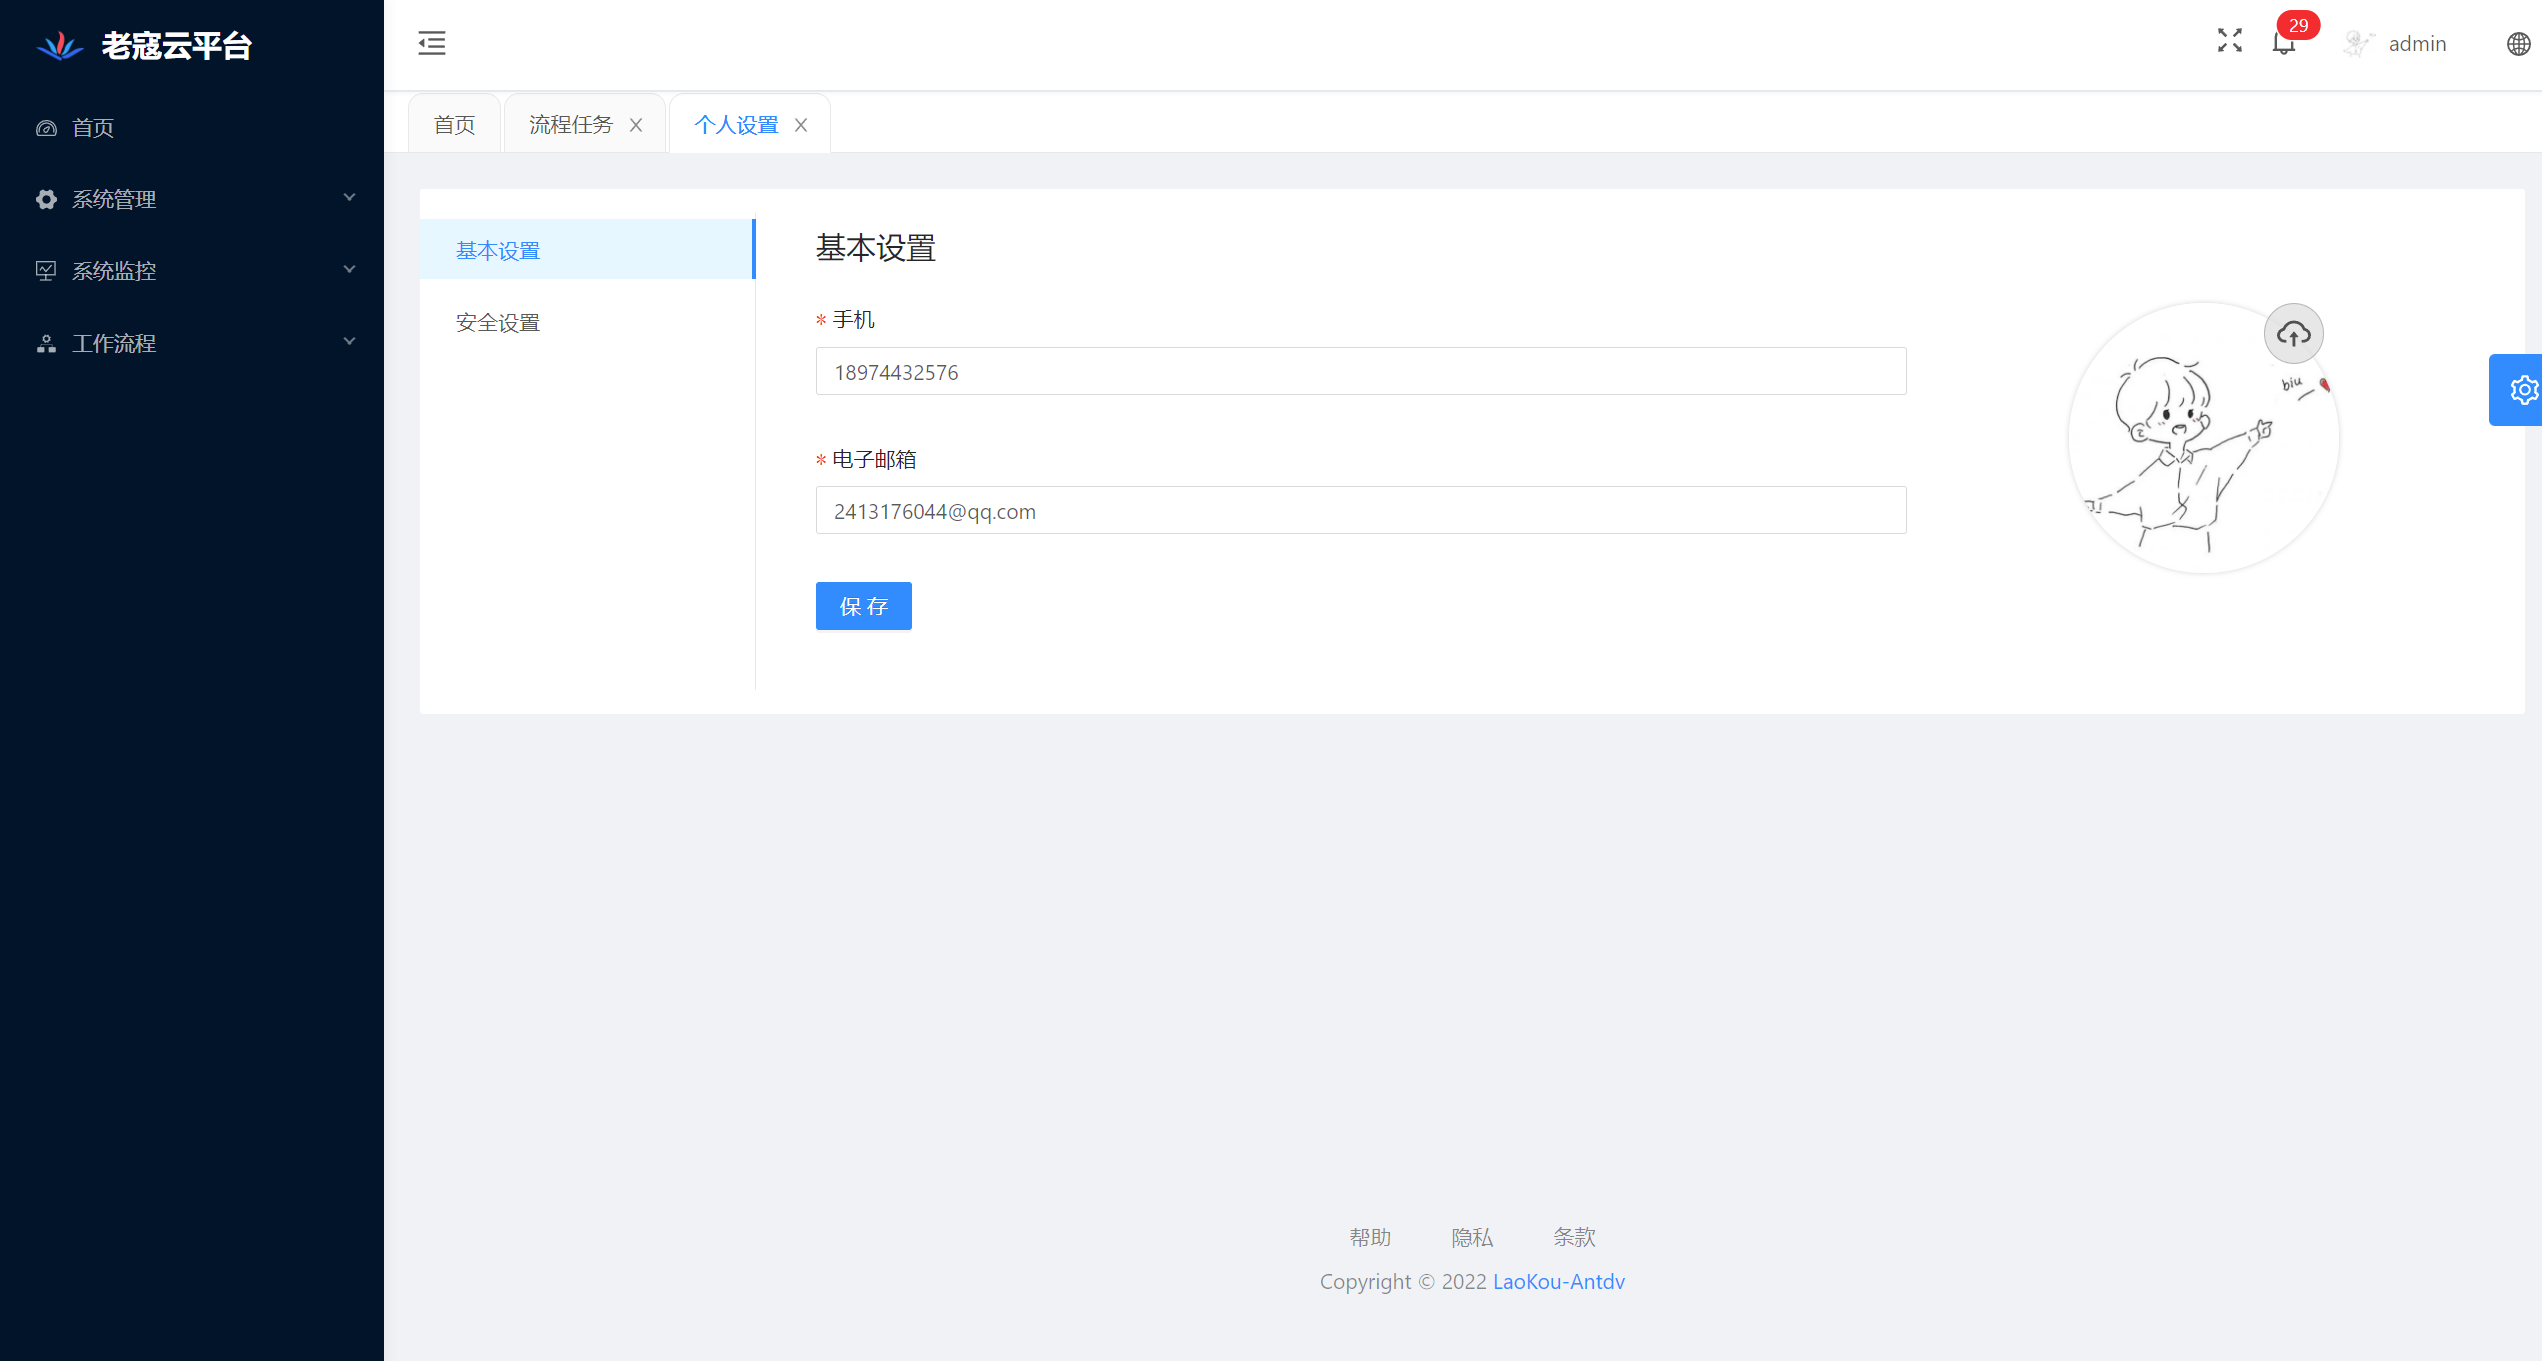Select 安全设置 in the settings menu
The image size is (2542, 1361).
click(x=498, y=323)
